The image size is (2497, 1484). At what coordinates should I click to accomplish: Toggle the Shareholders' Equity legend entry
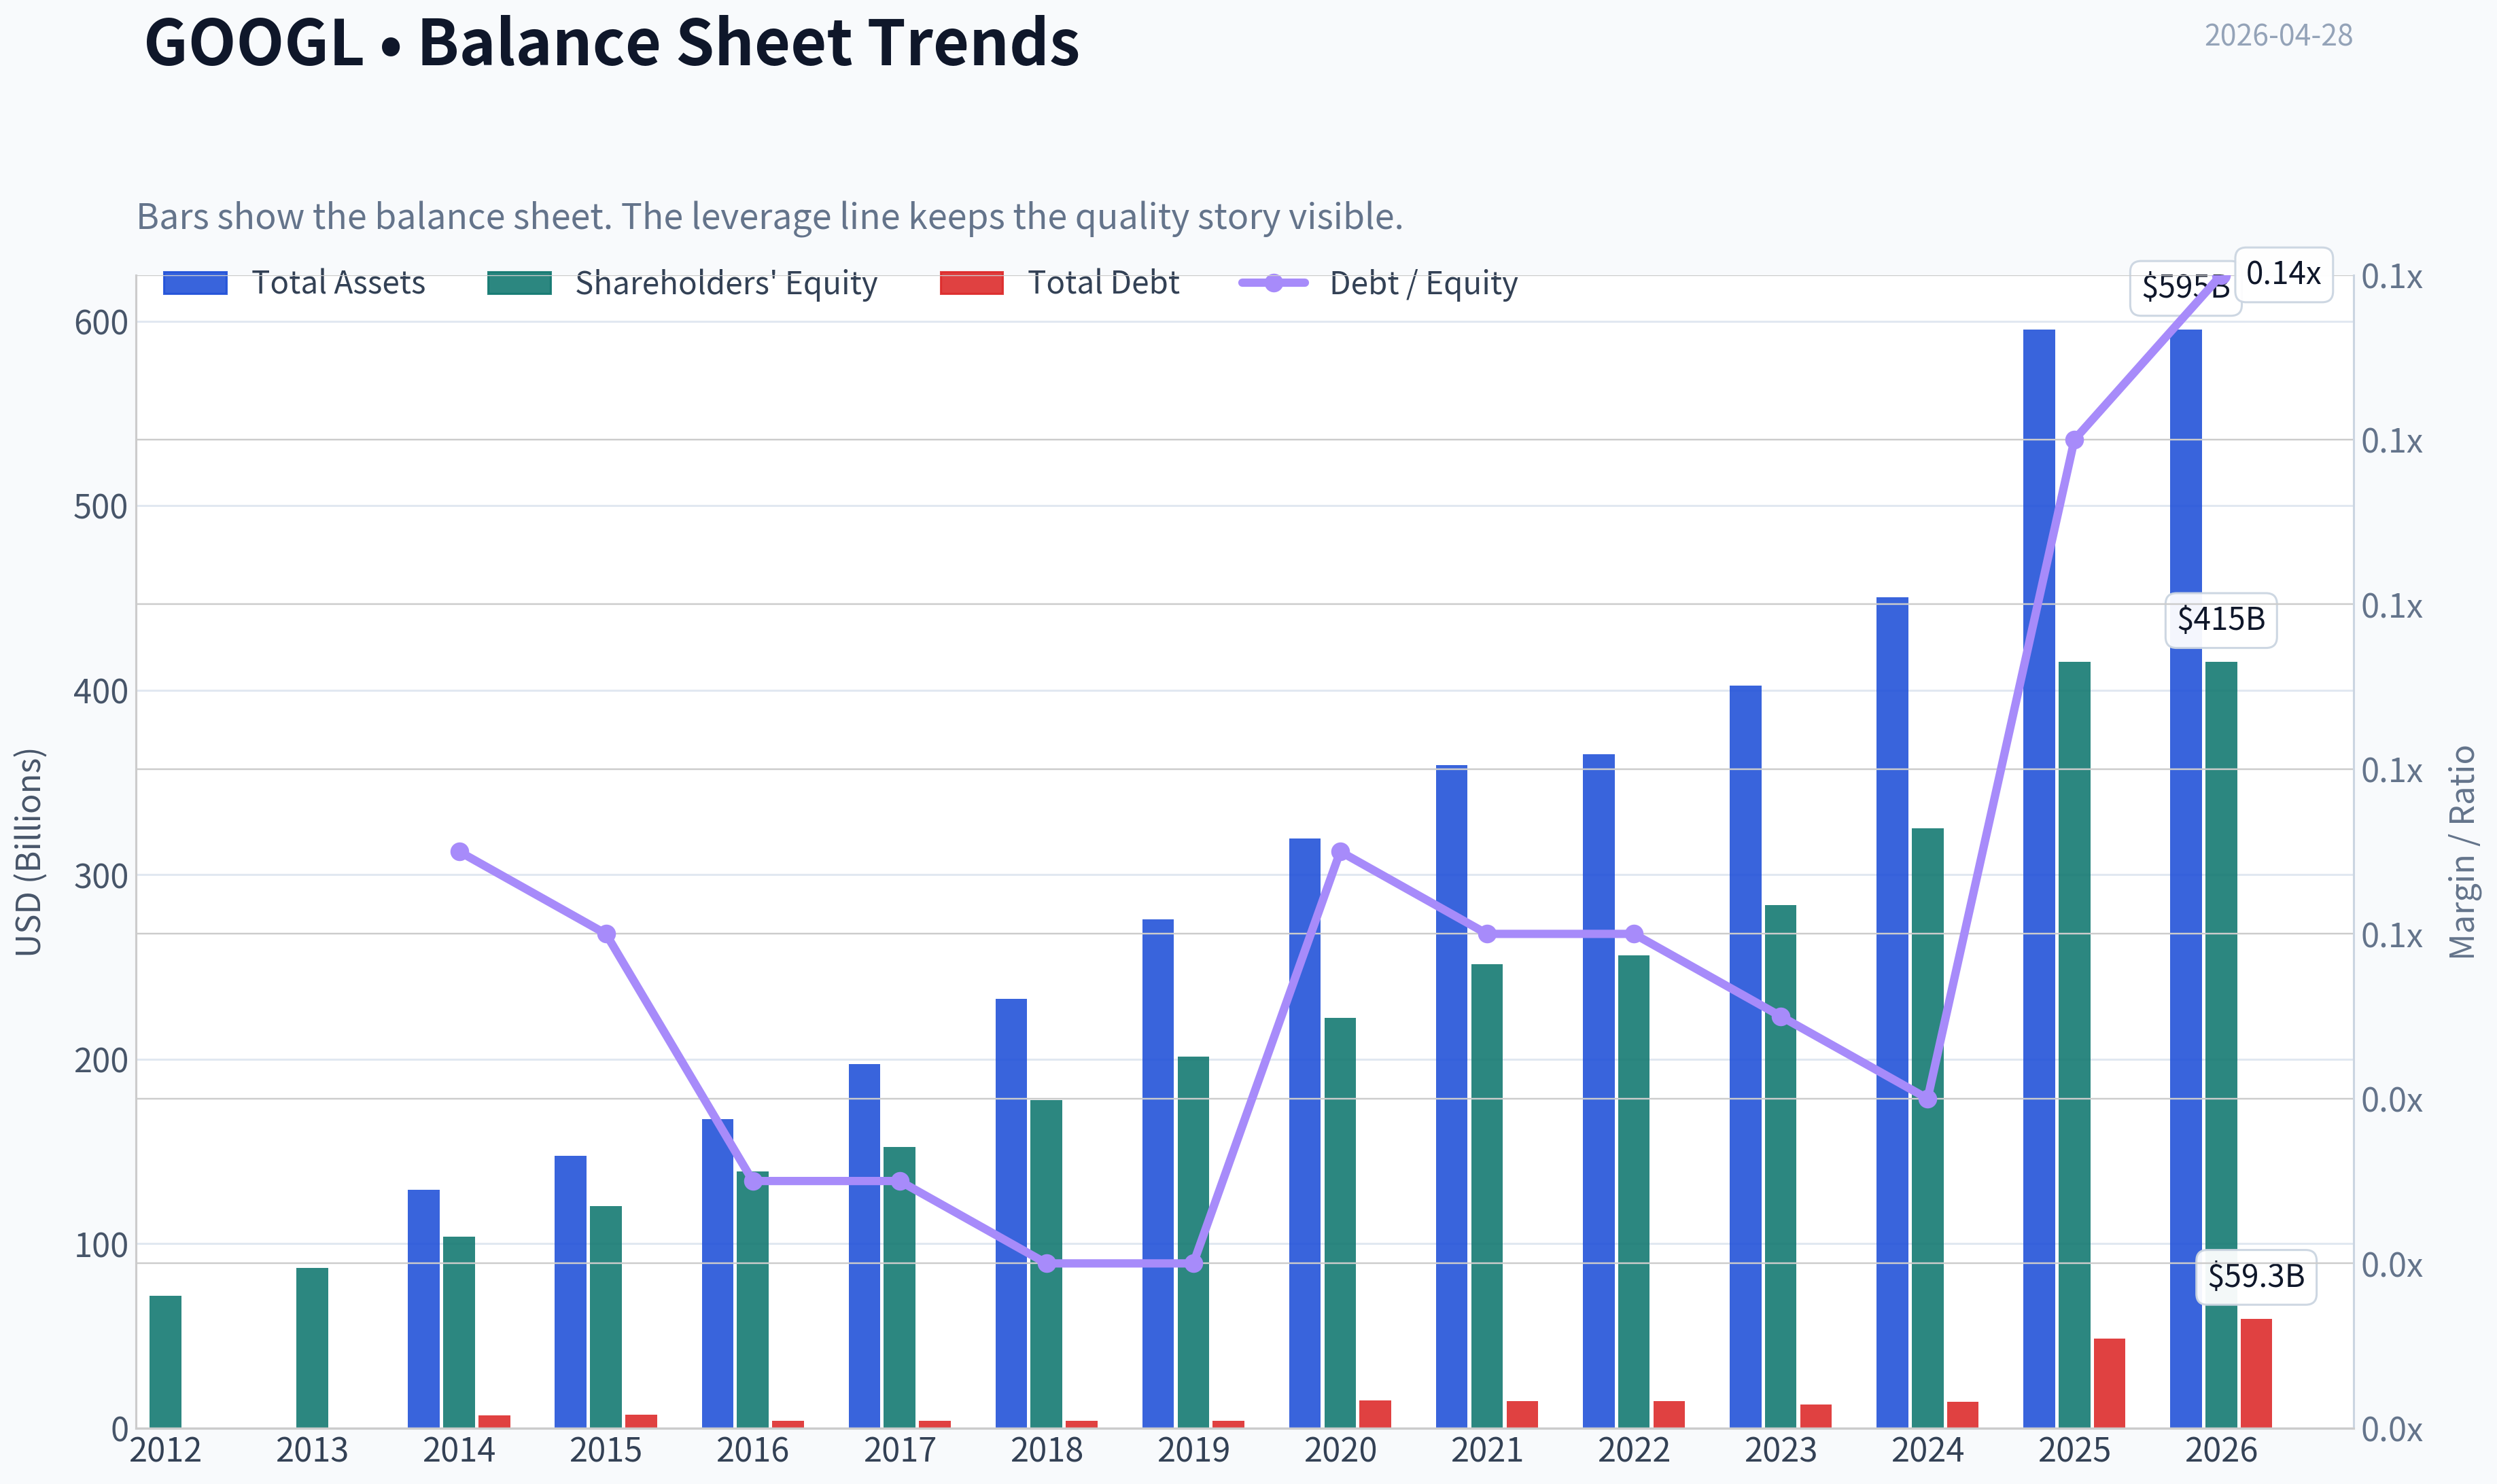pos(682,283)
